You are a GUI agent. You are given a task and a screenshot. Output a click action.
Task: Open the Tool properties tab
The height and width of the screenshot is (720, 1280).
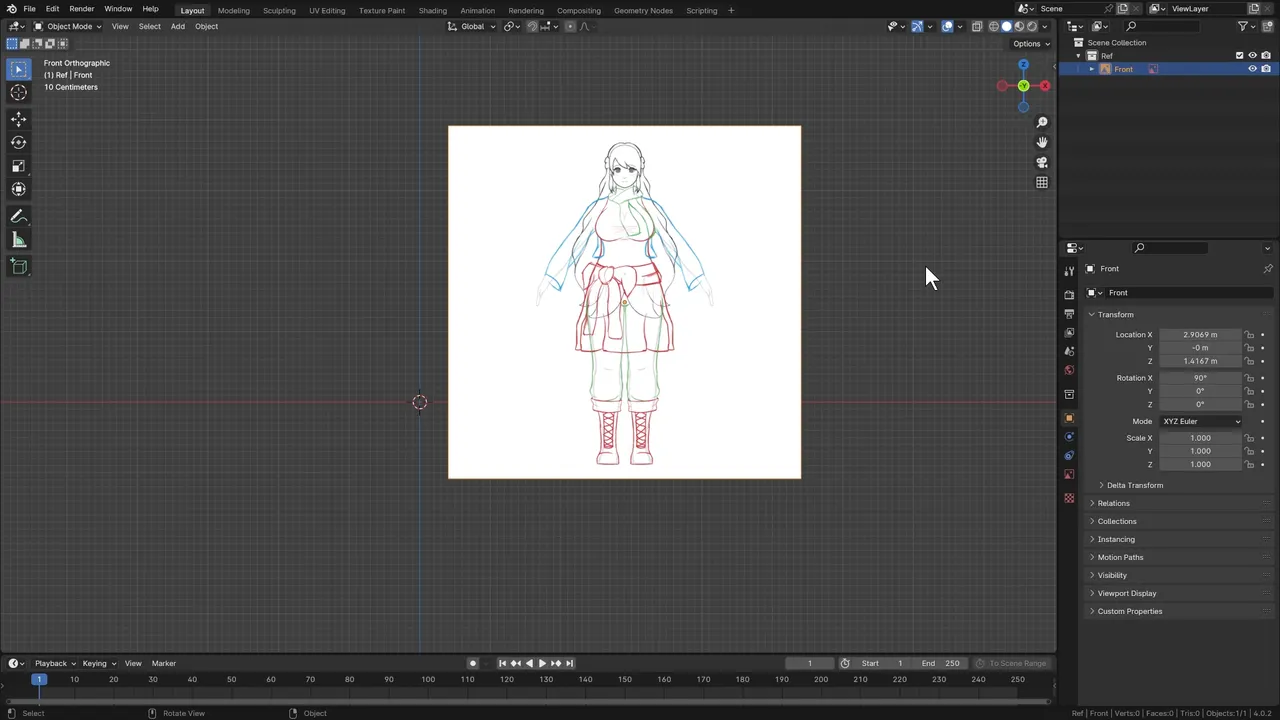(1069, 271)
